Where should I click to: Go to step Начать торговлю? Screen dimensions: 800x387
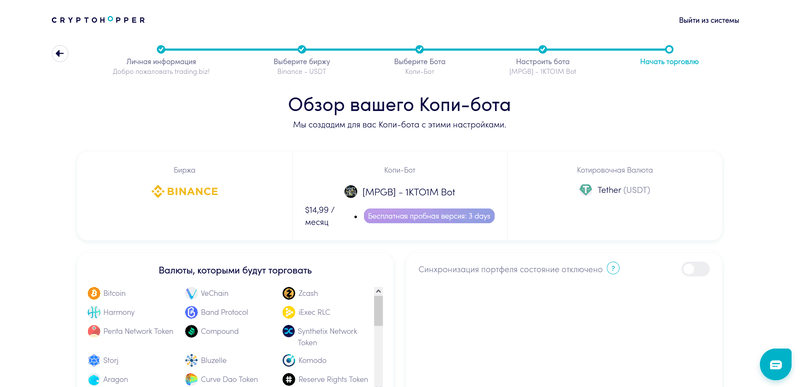pos(669,62)
